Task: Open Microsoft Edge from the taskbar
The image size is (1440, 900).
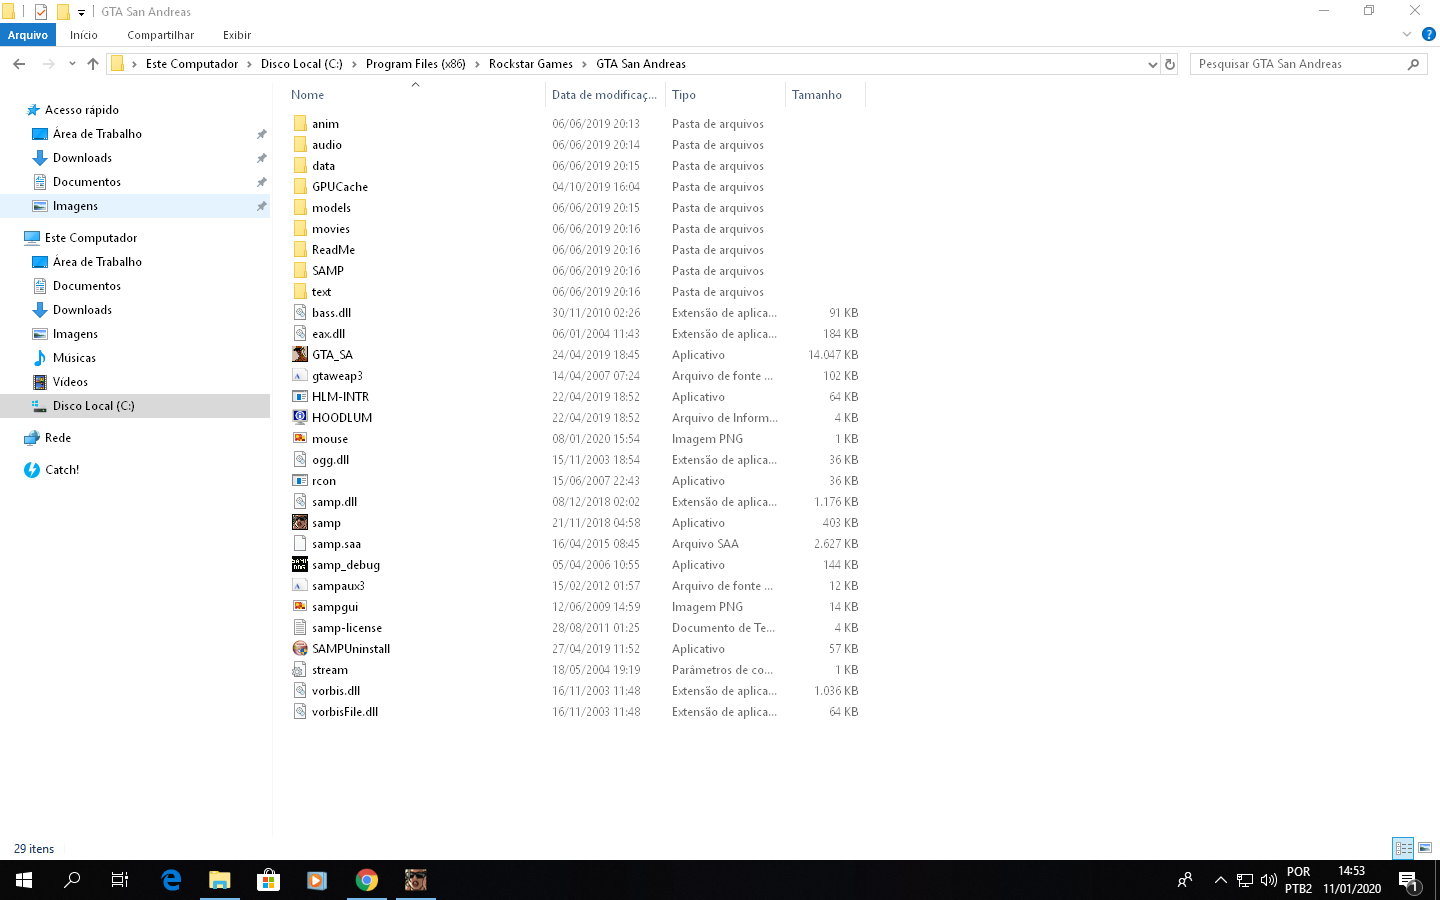Action: pos(171,880)
